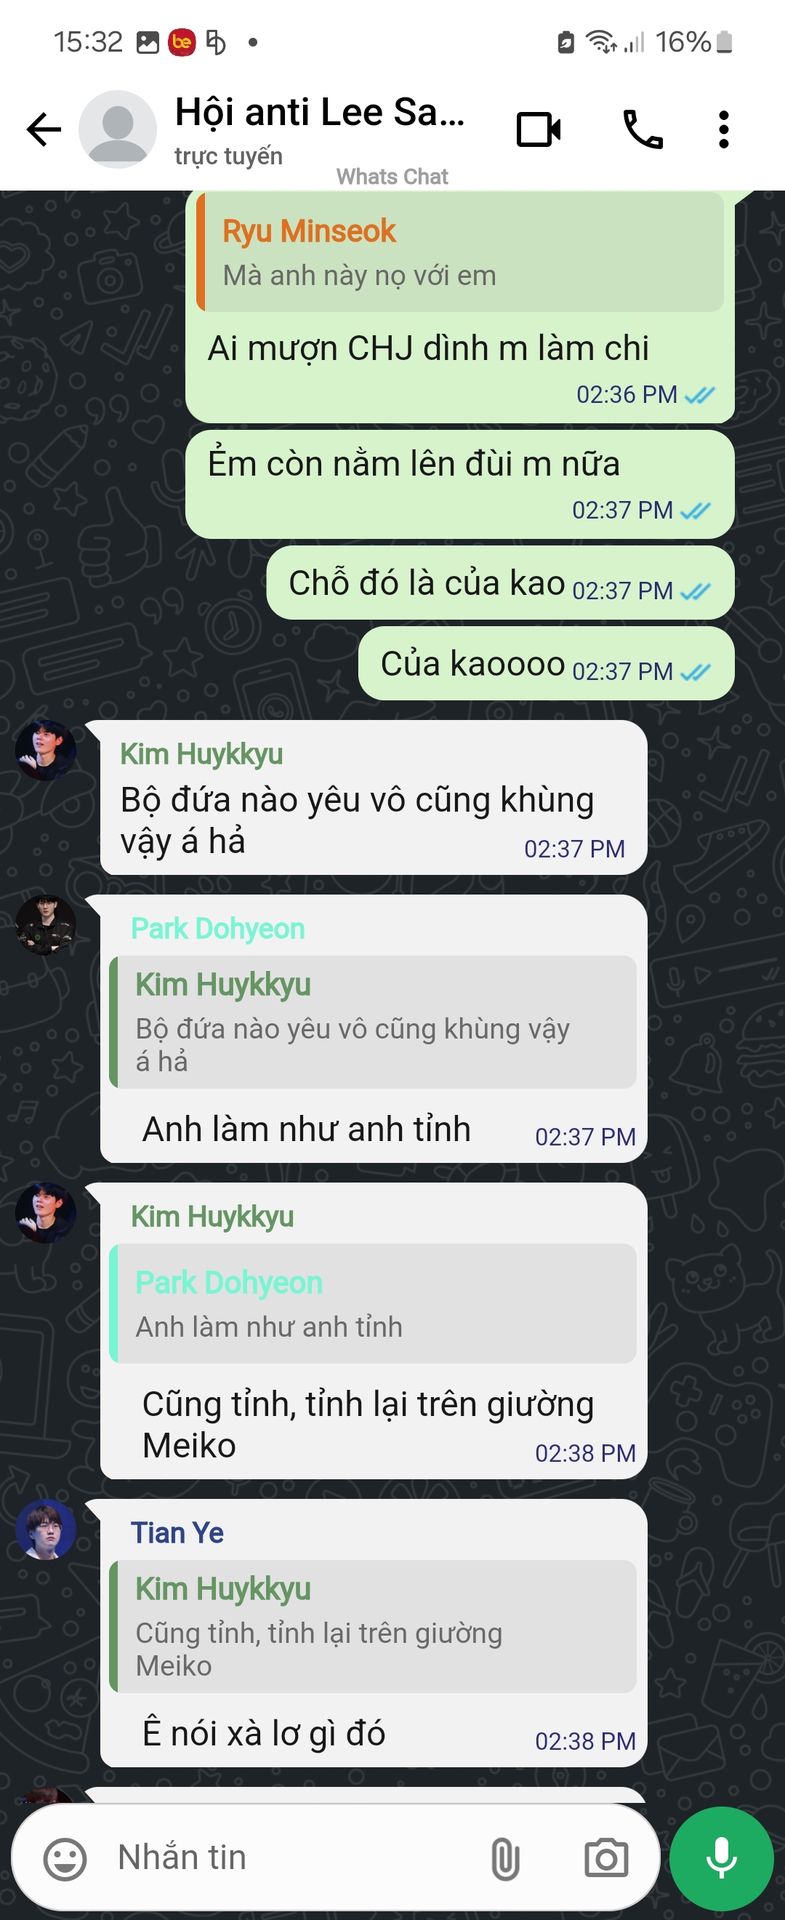Start a voice call with phone icon
This screenshot has height=1920, width=785.
[642, 129]
